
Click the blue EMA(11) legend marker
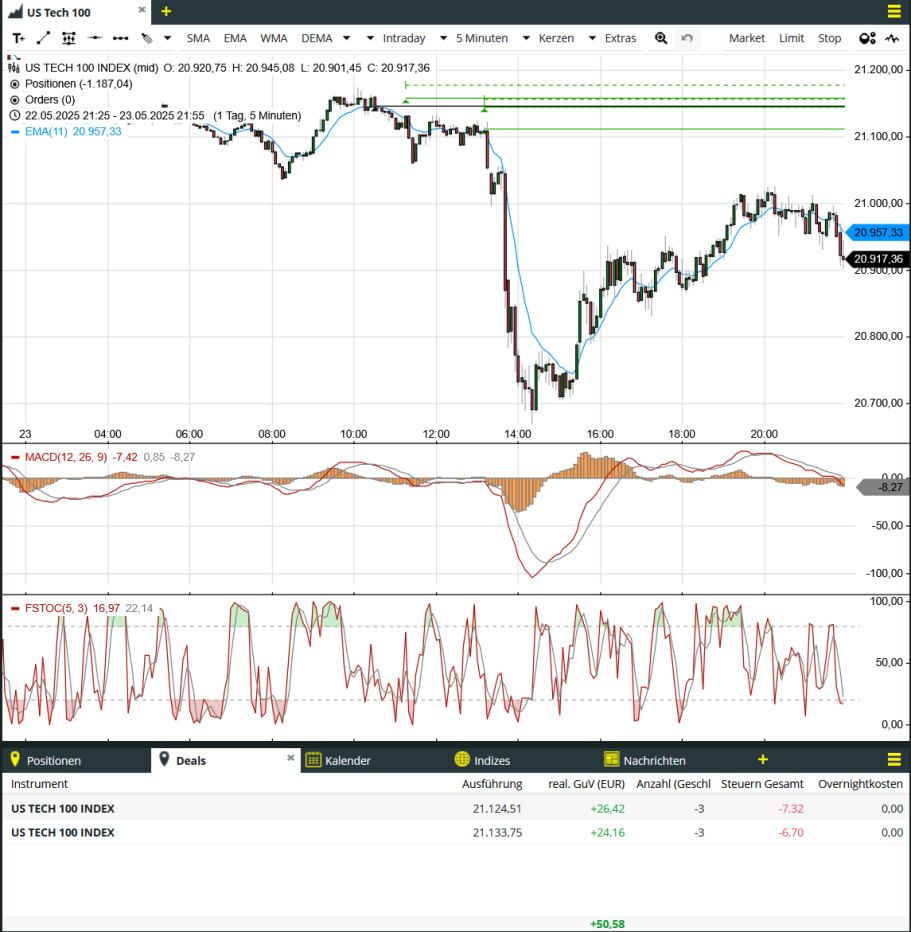coord(15,132)
